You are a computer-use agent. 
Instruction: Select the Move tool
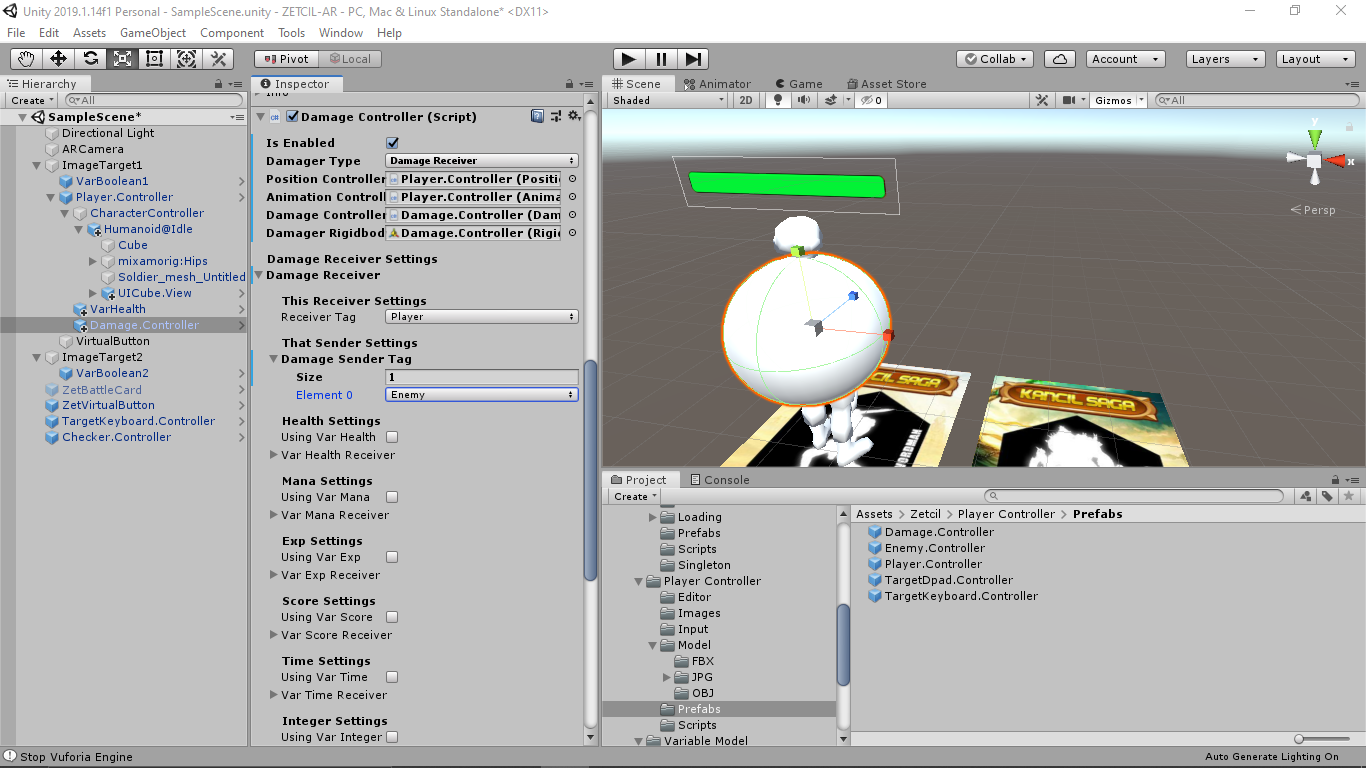(x=57, y=59)
